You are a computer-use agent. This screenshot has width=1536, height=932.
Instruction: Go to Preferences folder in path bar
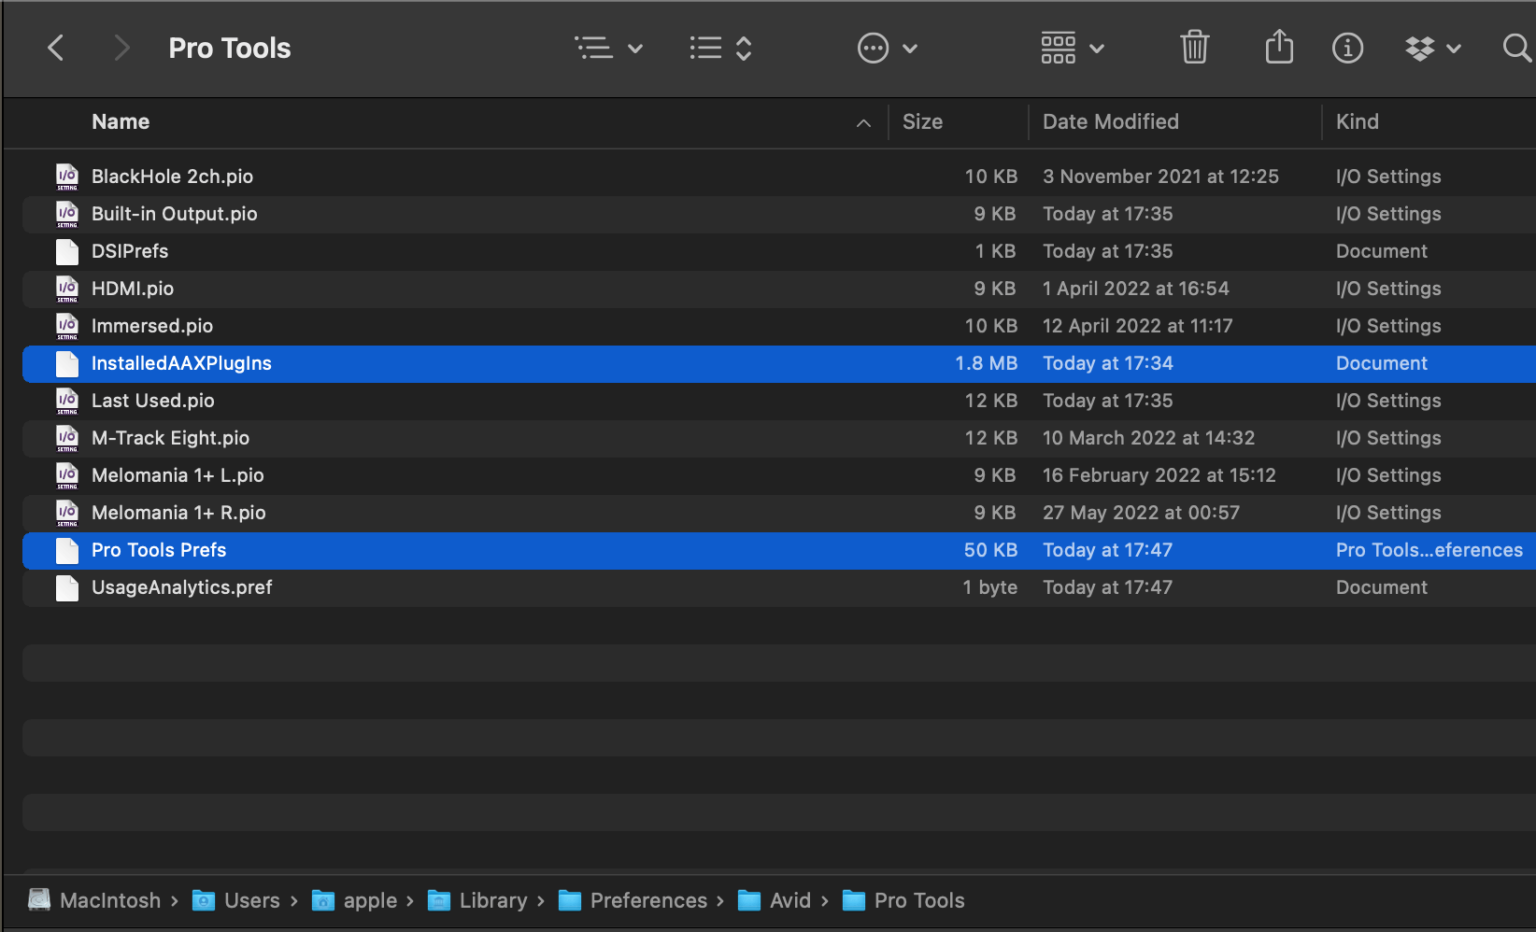647,901
